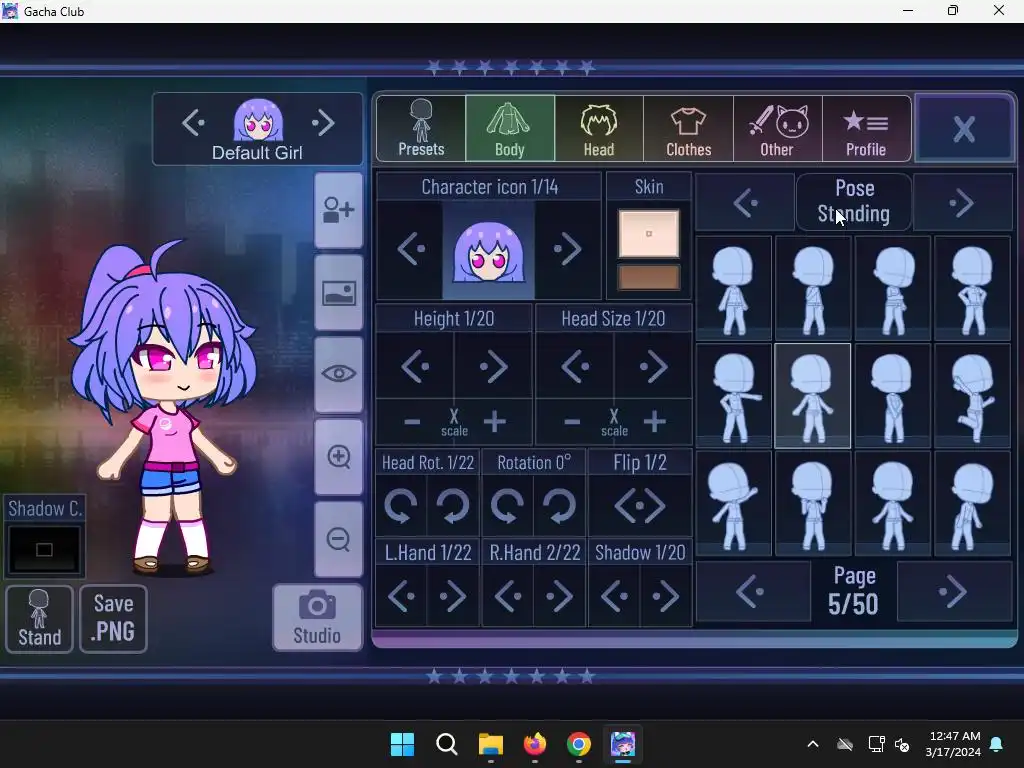The width and height of the screenshot is (1024, 768).
Task: Select previous L.Hand option
Action: click(x=401, y=596)
